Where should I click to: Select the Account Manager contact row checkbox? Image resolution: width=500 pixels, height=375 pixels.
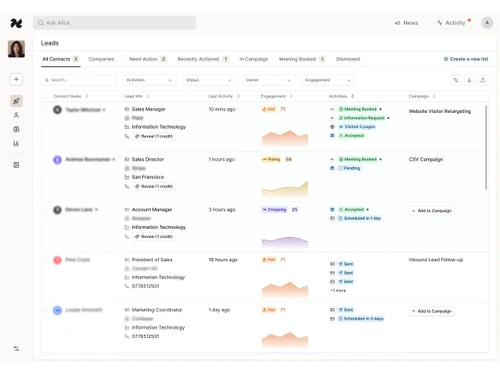pos(46,209)
